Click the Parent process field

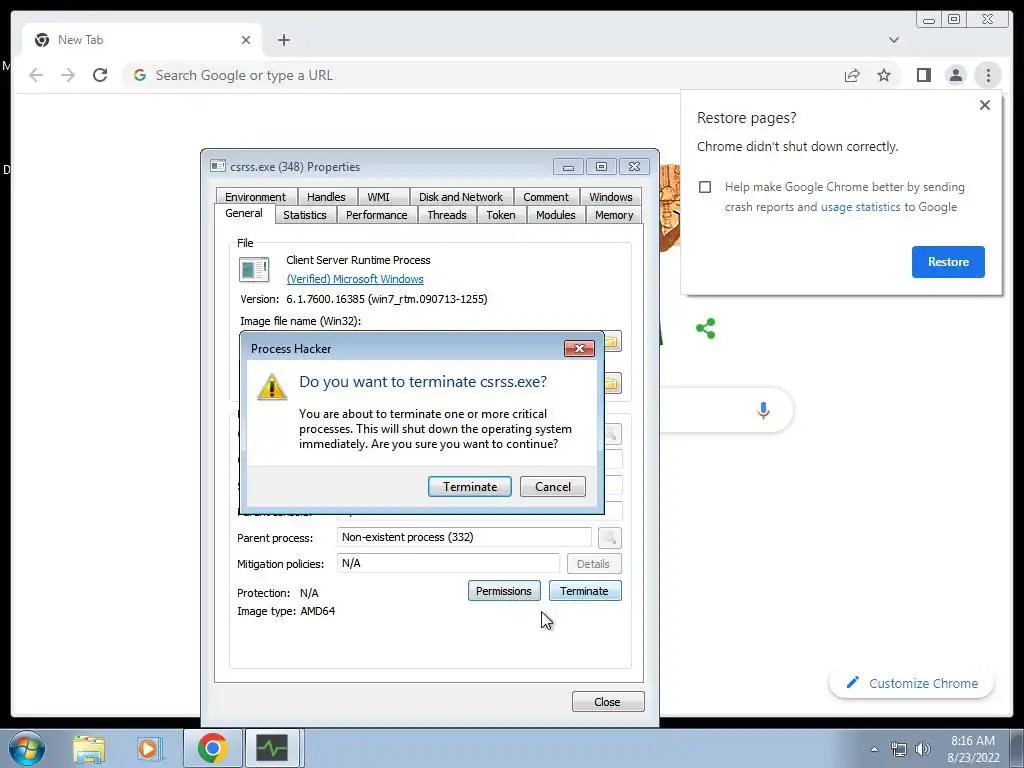click(x=464, y=537)
